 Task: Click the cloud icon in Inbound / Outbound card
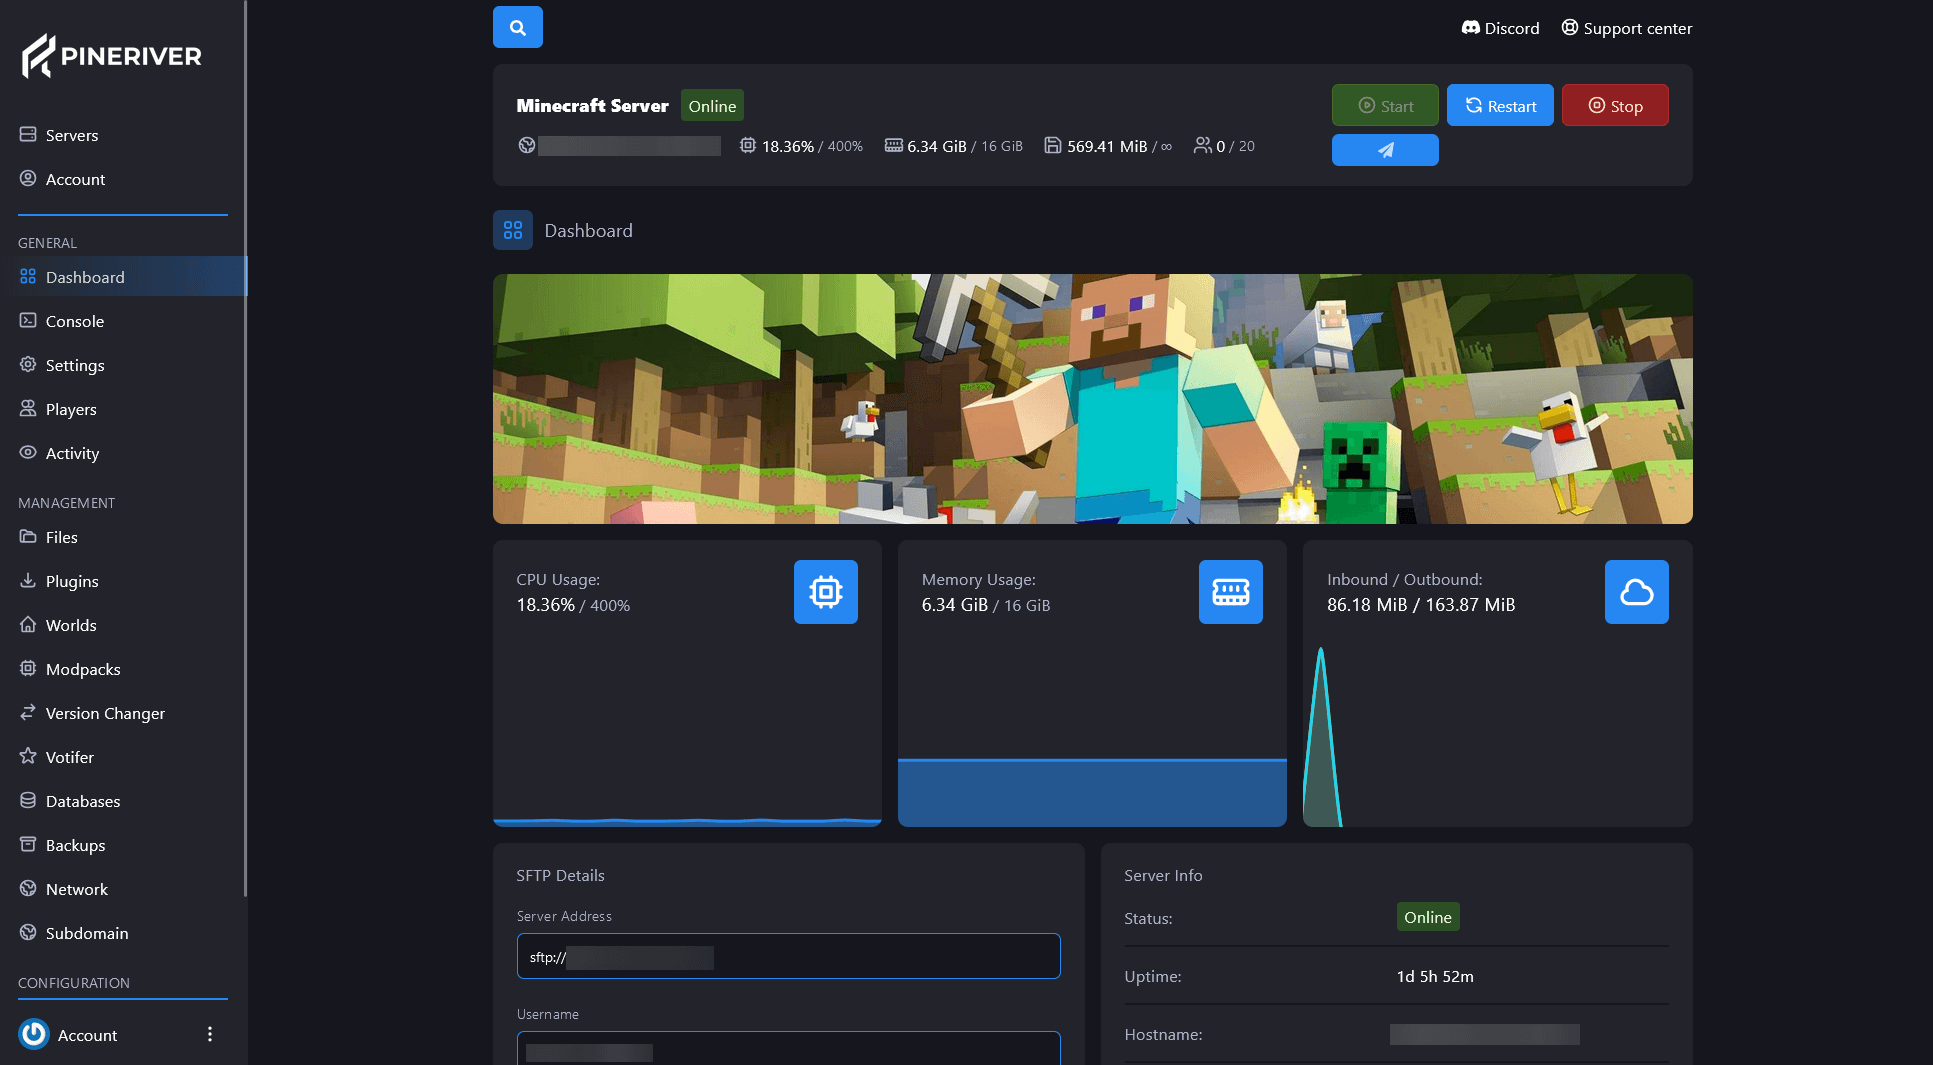click(x=1637, y=592)
